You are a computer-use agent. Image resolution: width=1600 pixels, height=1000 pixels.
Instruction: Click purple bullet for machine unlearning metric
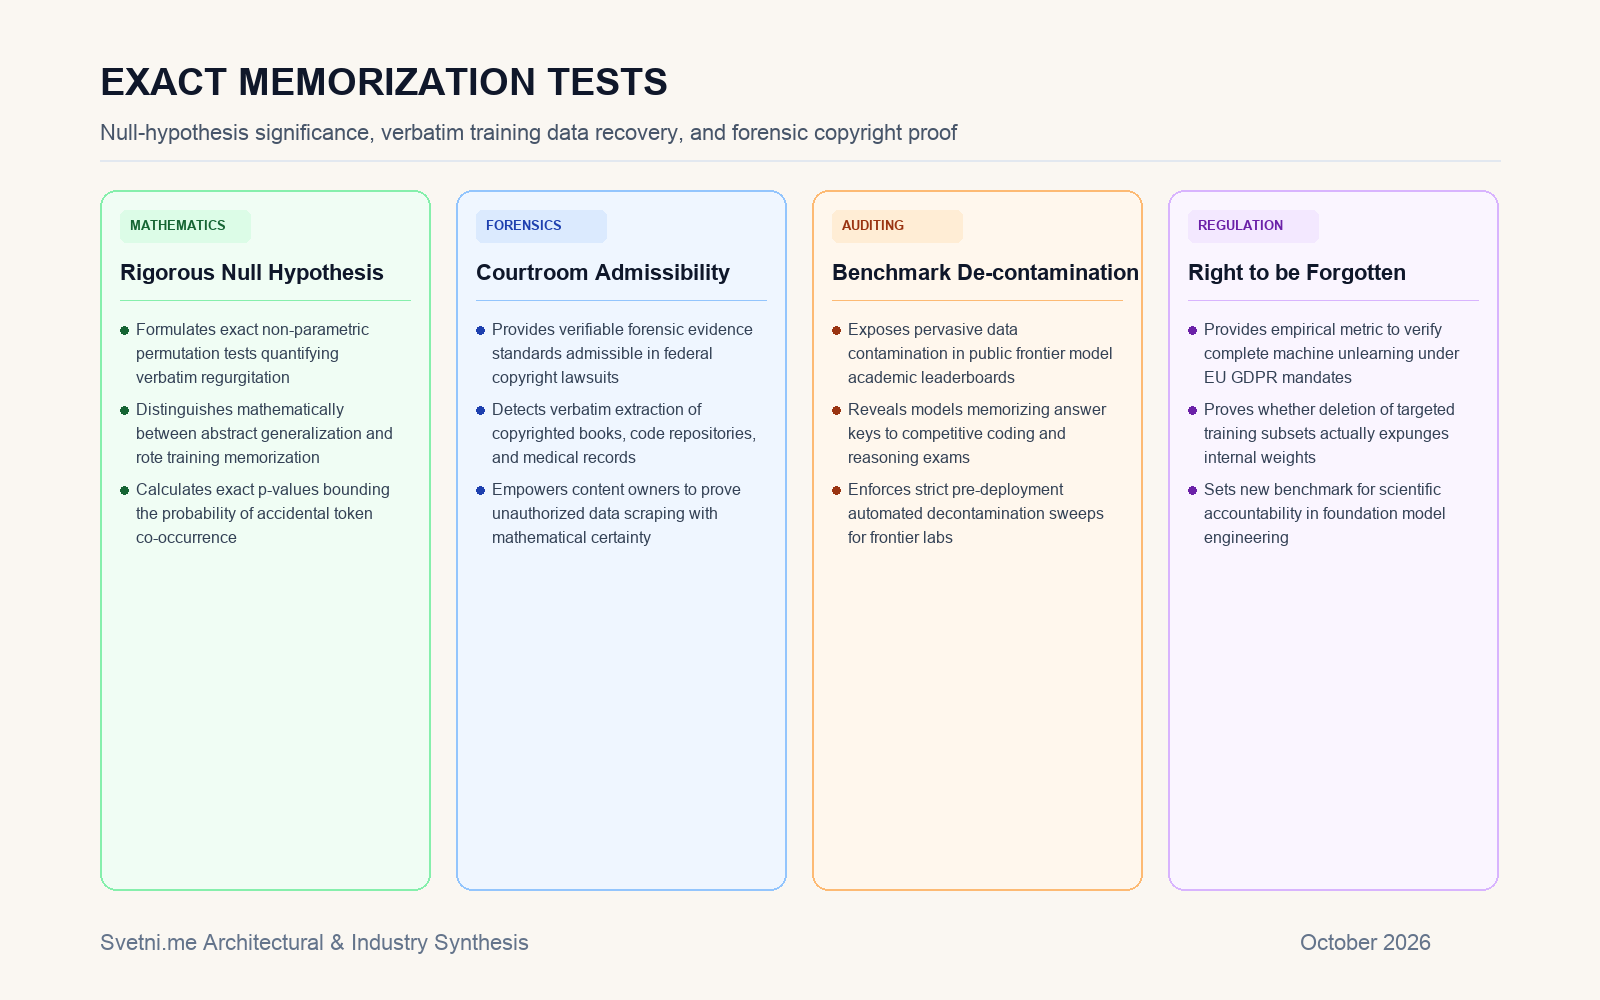click(x=1193, y=330)
